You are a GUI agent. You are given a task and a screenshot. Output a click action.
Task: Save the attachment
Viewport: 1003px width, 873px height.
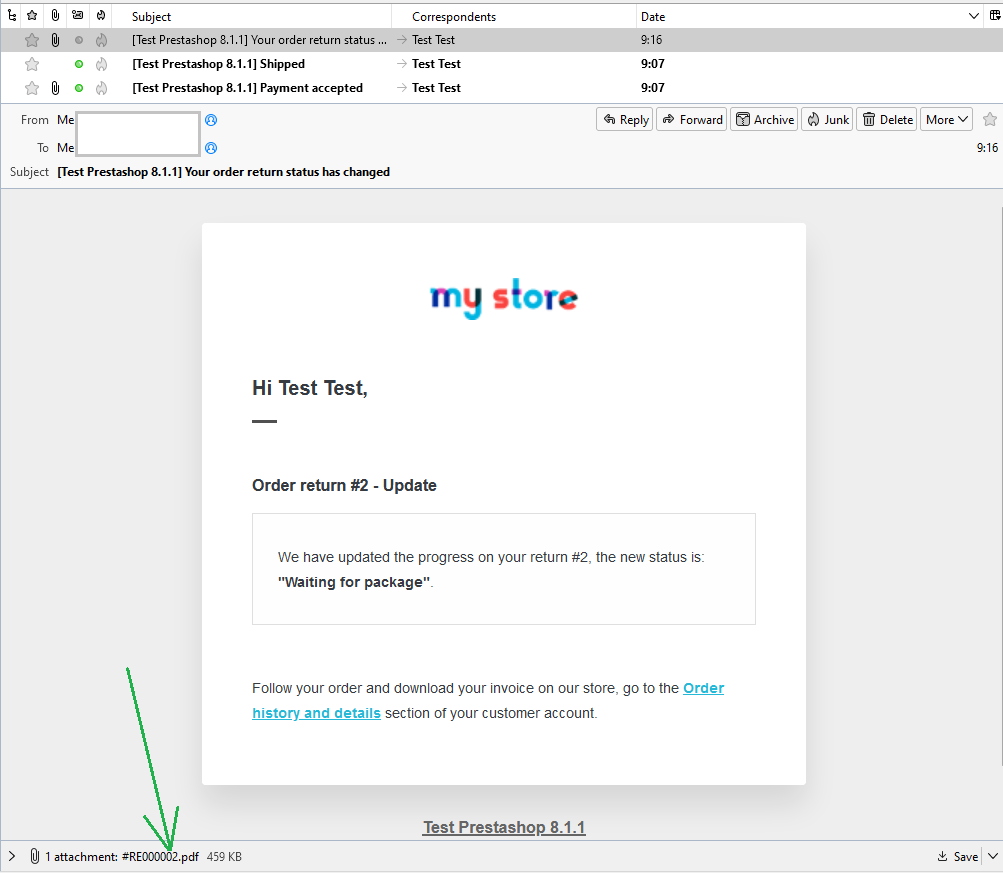(958, 856)
